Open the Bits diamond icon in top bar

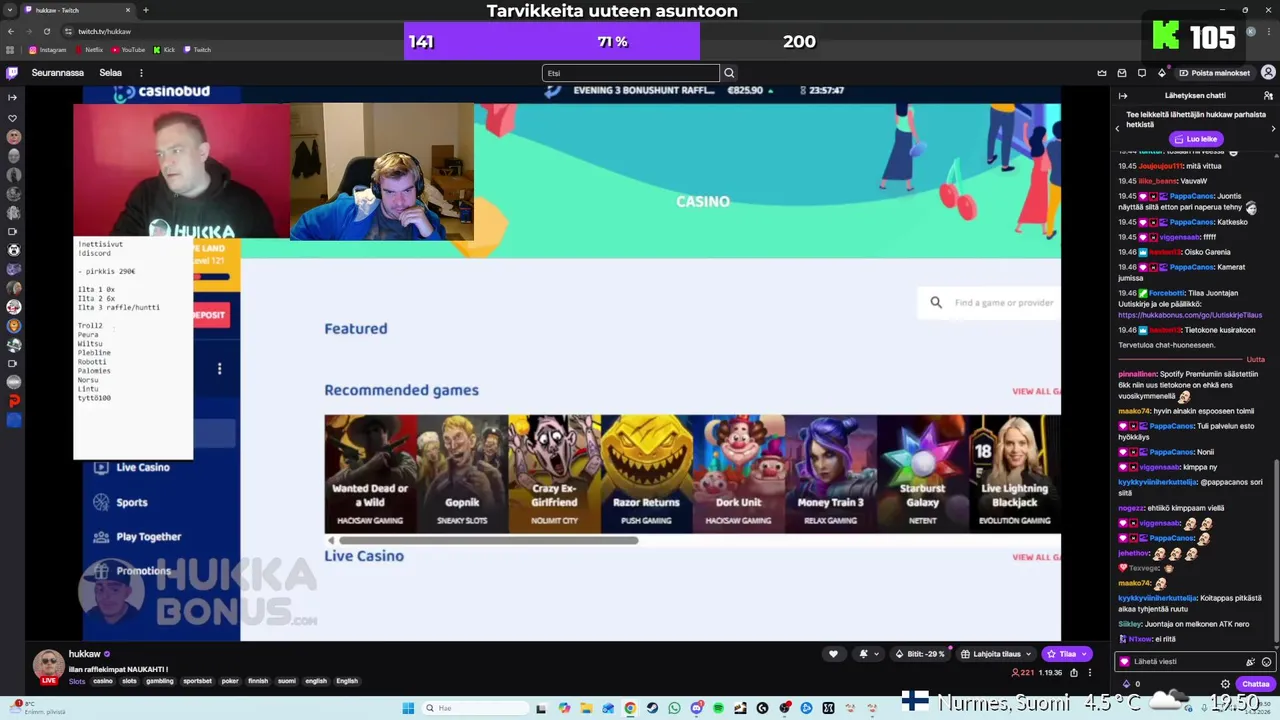(x=1162, y=73)
